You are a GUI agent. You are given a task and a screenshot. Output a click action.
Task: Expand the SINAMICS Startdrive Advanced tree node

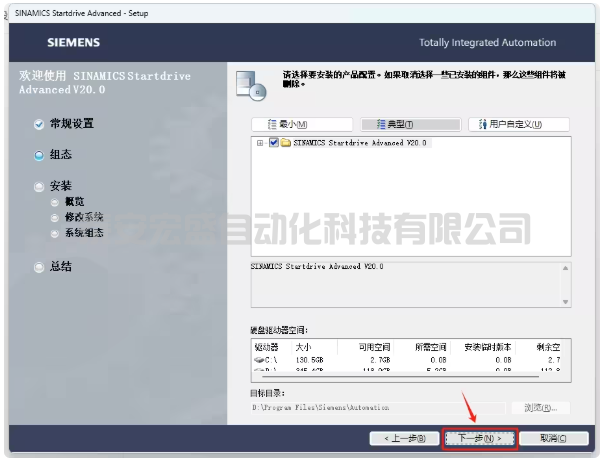(x=261, y=143)
